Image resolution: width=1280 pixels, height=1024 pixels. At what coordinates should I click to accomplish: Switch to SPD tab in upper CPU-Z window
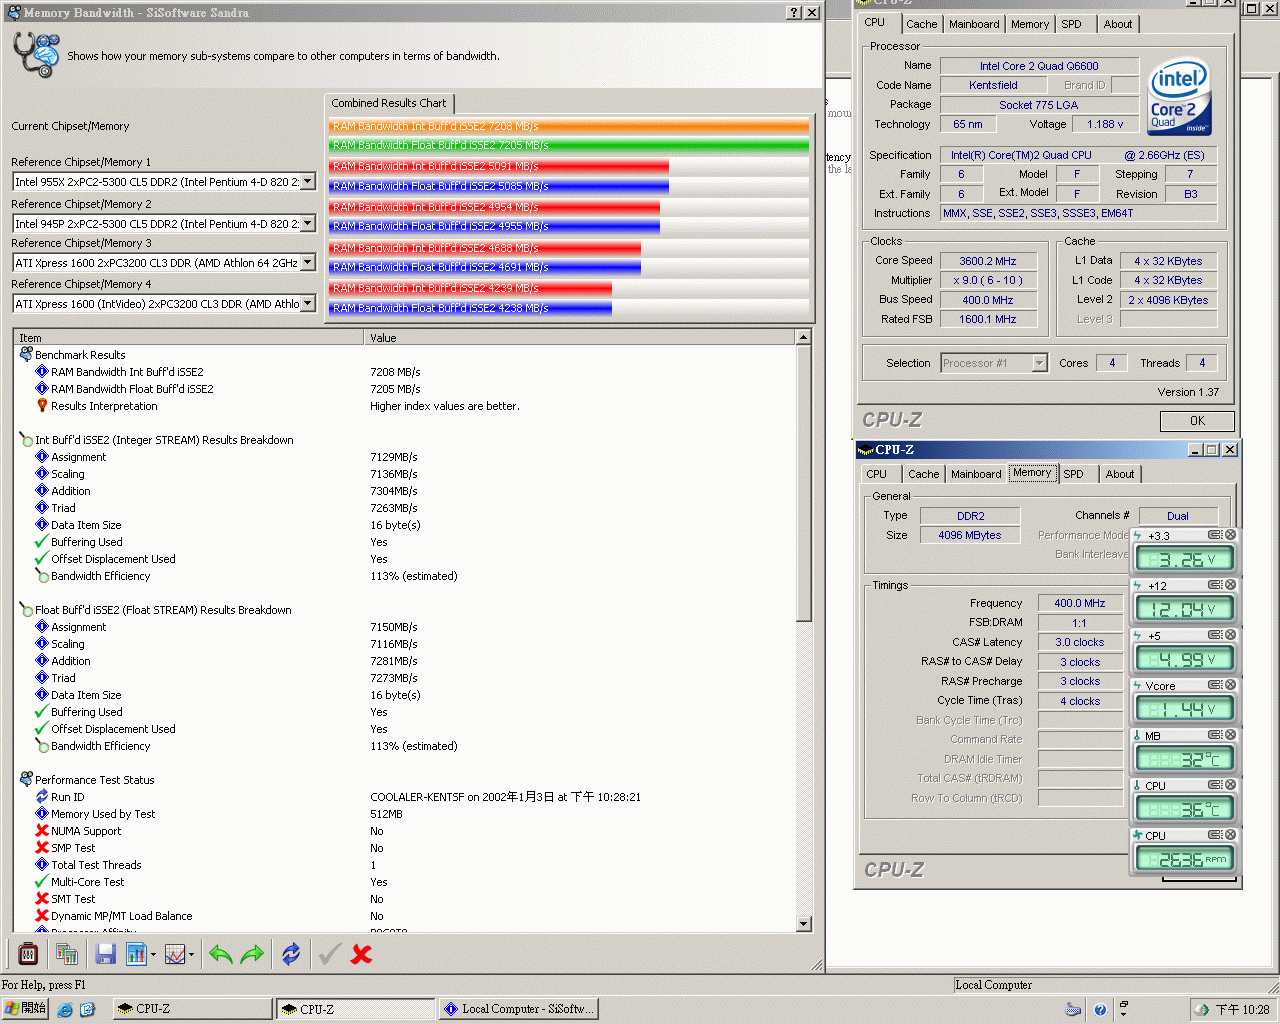tap(1072, 24)
